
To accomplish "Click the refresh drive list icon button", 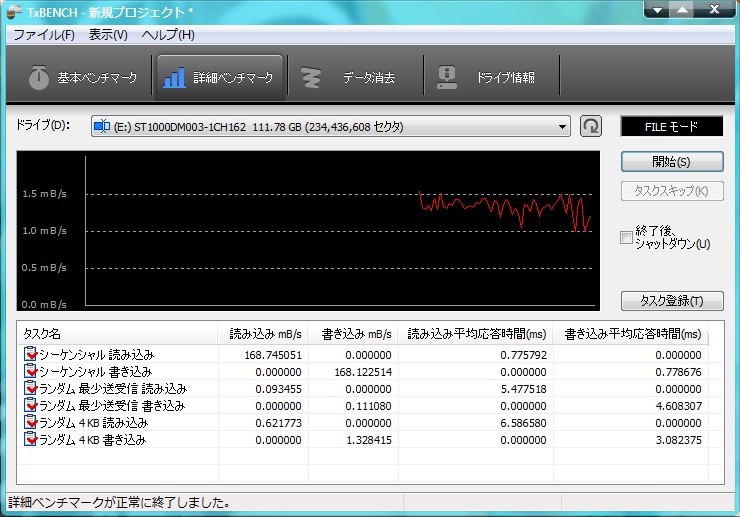I will 591,126.
